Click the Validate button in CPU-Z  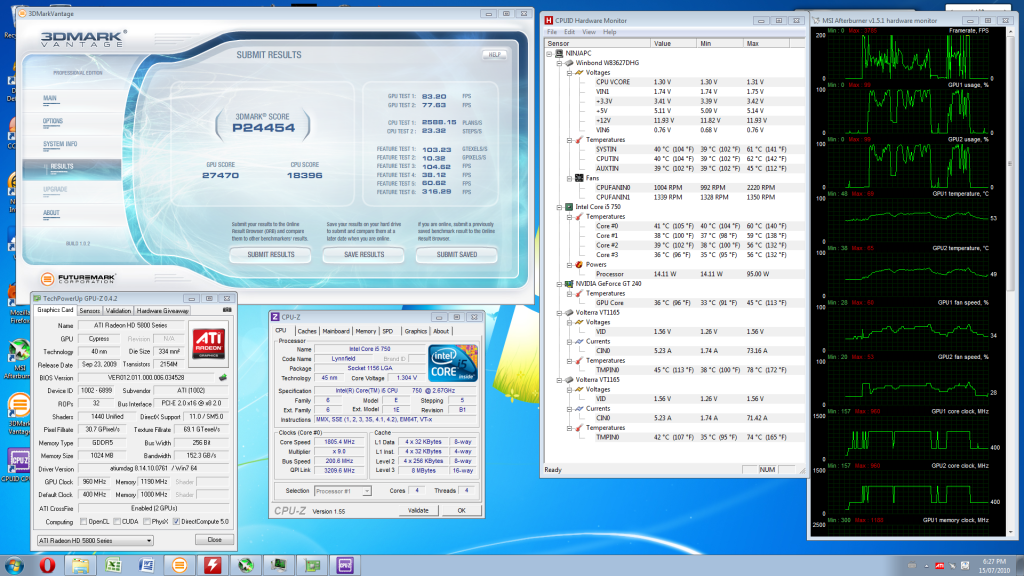coord(418,511)
